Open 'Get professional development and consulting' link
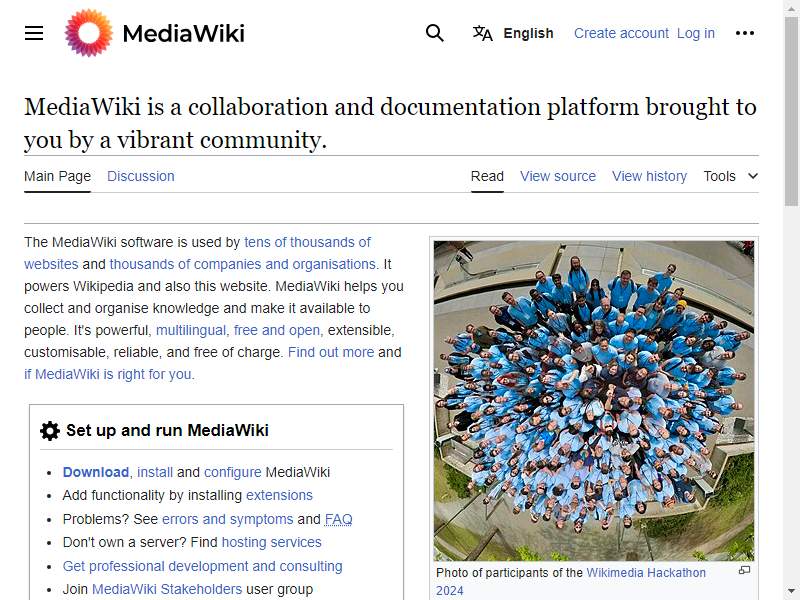Viewport: 800px width, 600px height. [x=203, y=566]
